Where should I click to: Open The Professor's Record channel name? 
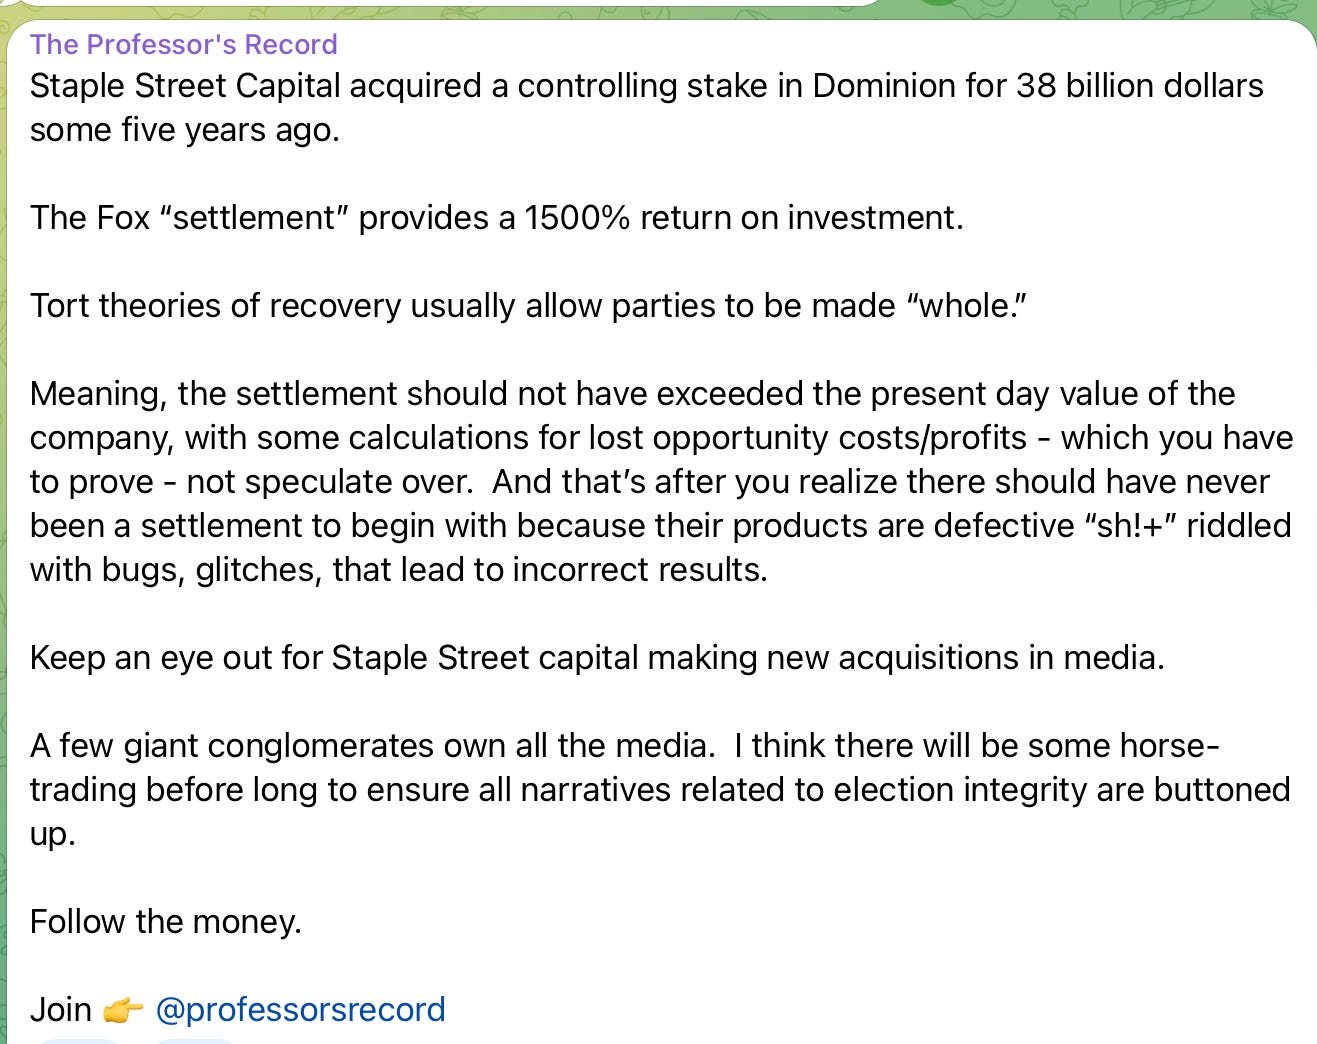pos(183,44)
